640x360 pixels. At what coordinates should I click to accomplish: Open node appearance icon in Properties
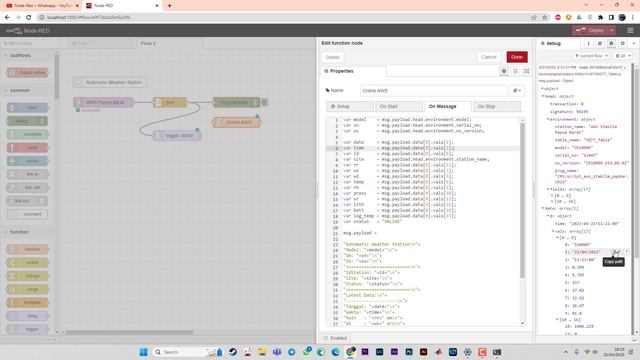click(527, 71)
